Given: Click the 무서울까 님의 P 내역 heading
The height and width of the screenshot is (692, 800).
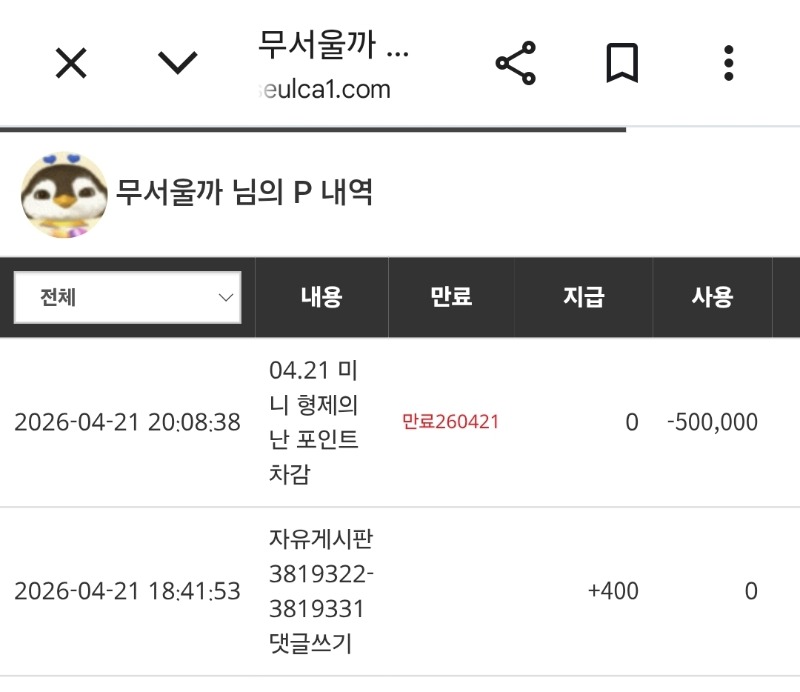Looking at the screenshot, I should (x=244, y=192).
